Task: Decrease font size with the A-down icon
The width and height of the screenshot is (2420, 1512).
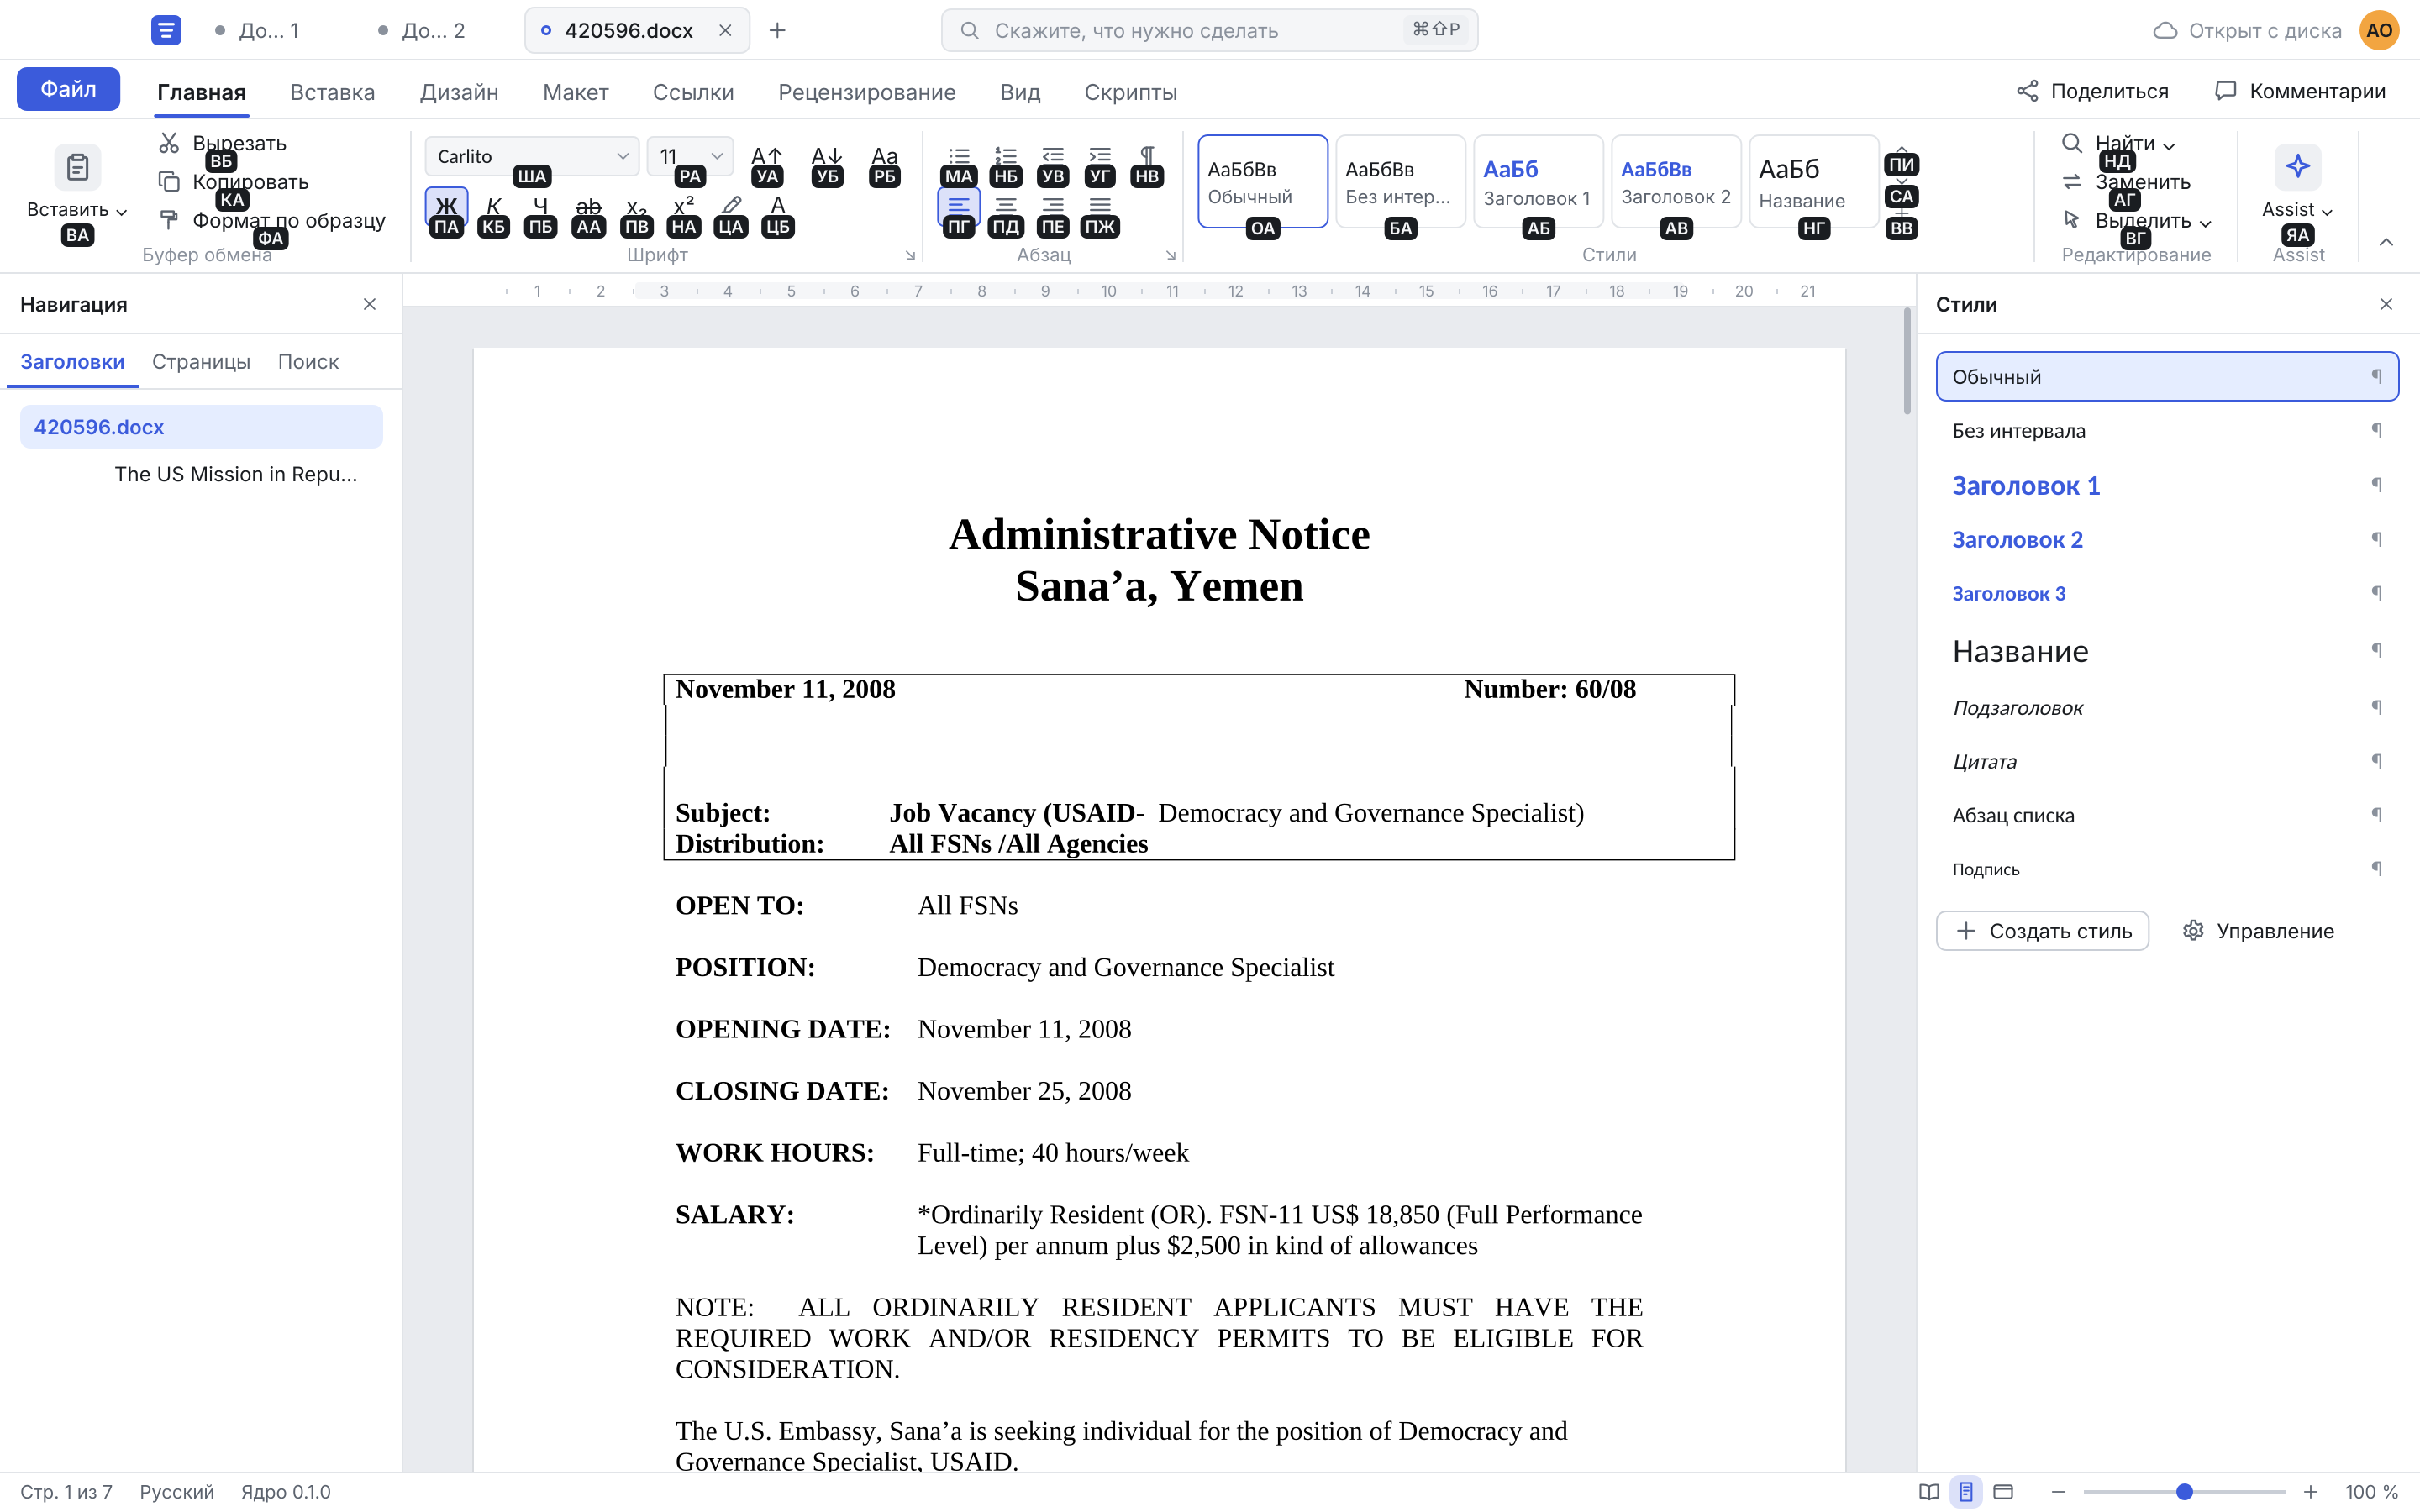Action: point(827,156)
